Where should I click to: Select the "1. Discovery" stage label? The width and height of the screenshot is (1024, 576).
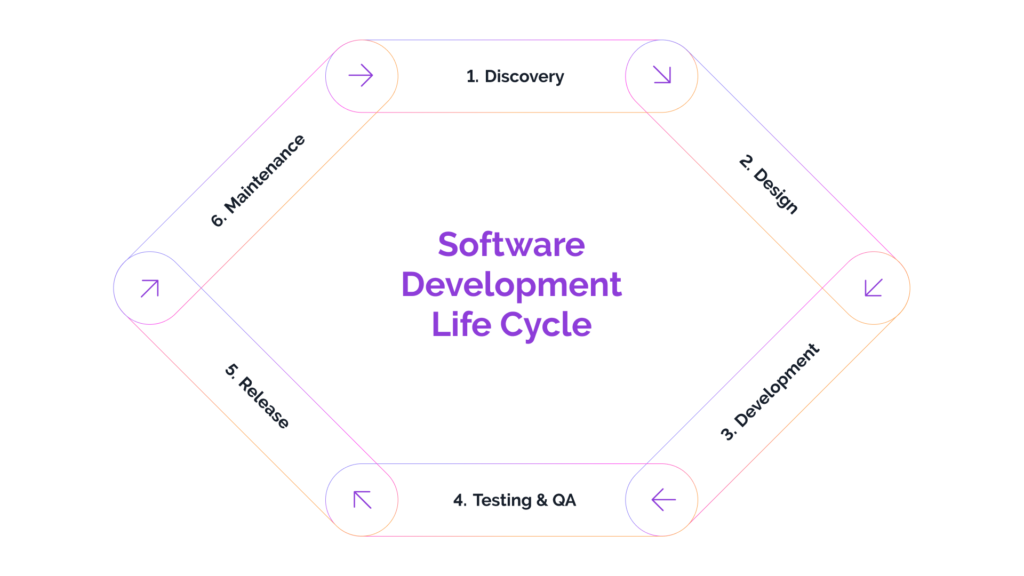coord(515,76)
